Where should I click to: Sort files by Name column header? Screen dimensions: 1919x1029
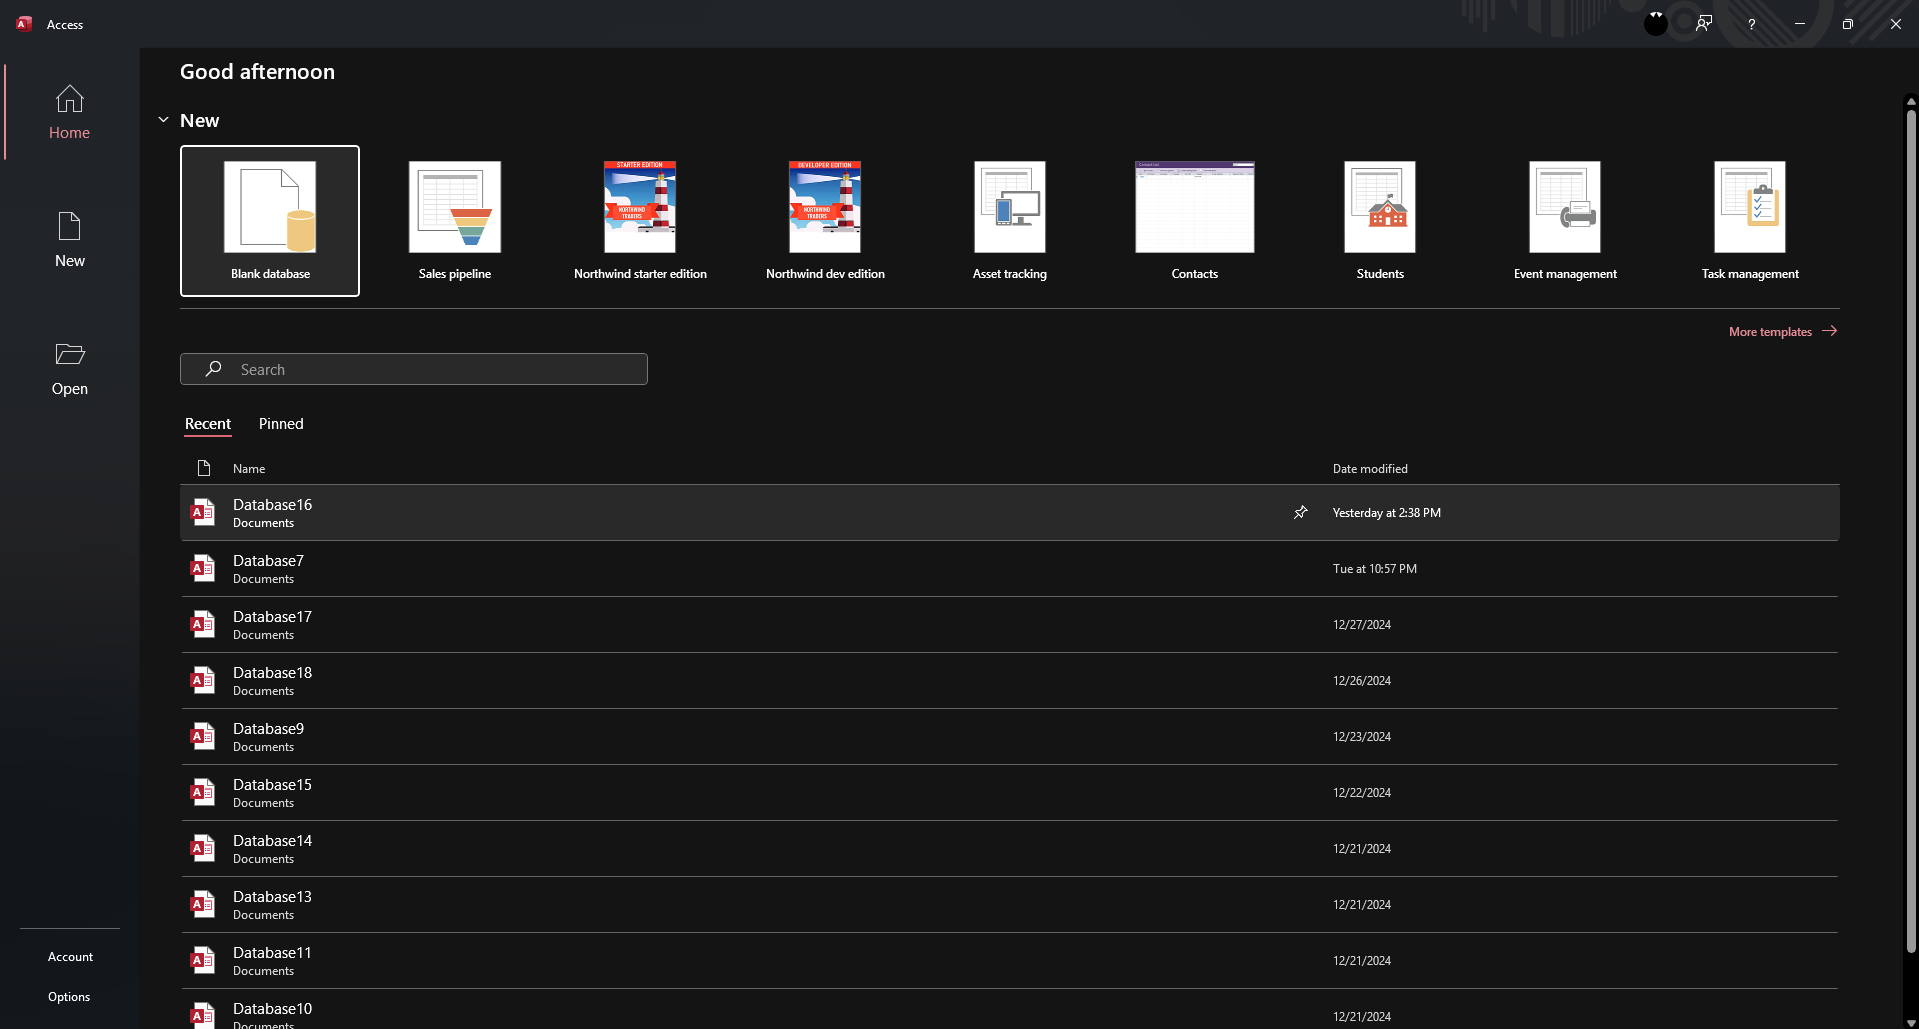point(249,469)
